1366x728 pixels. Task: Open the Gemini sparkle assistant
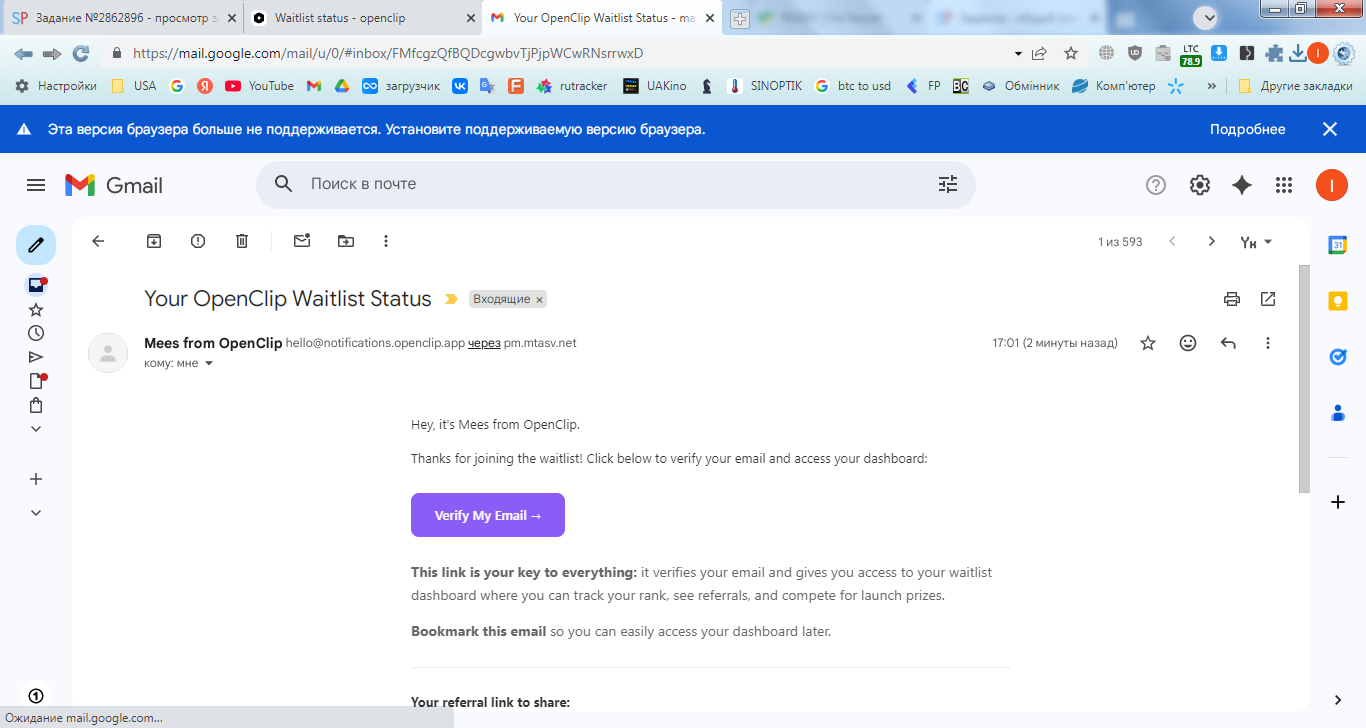(x=1242, y=185)
